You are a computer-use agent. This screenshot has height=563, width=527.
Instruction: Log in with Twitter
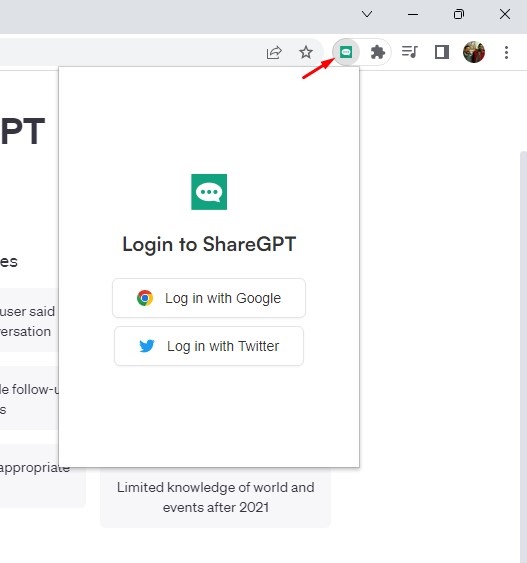point(209,346)
